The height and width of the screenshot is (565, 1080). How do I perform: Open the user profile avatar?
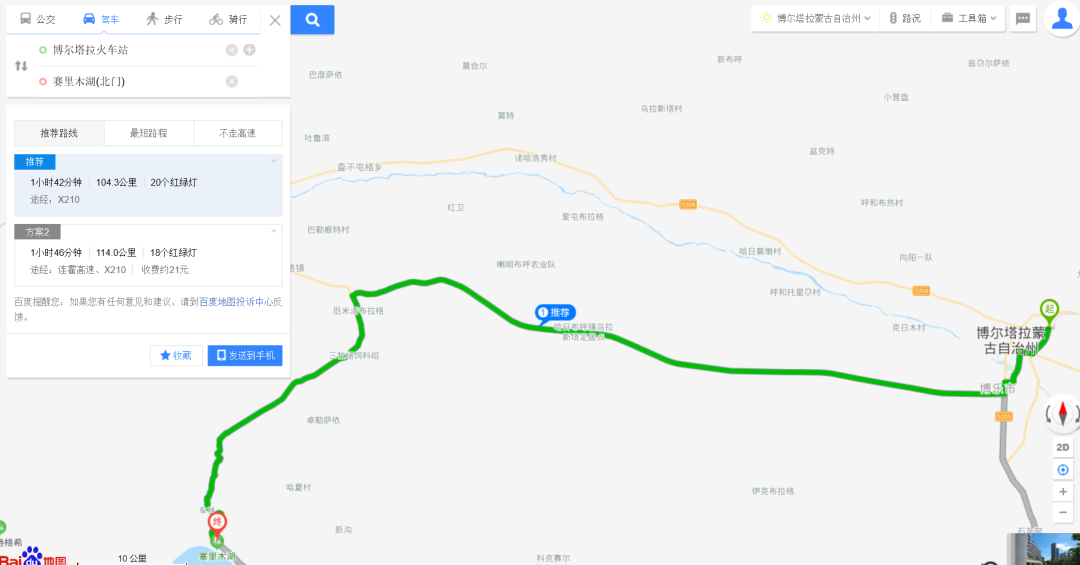click(1062, 18)
